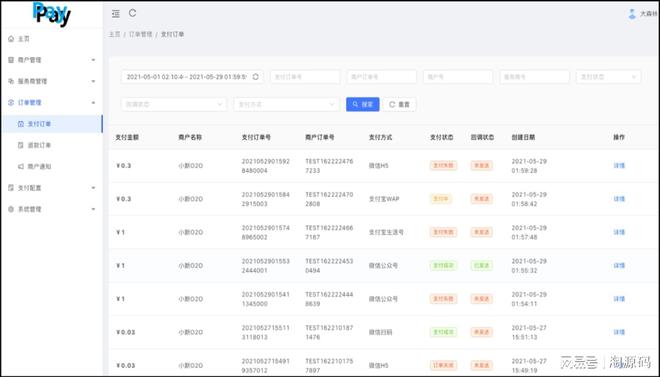The image size is (660, 377).
Task: Open the 支付方式 filter dropdown
Action: [286, 104]
